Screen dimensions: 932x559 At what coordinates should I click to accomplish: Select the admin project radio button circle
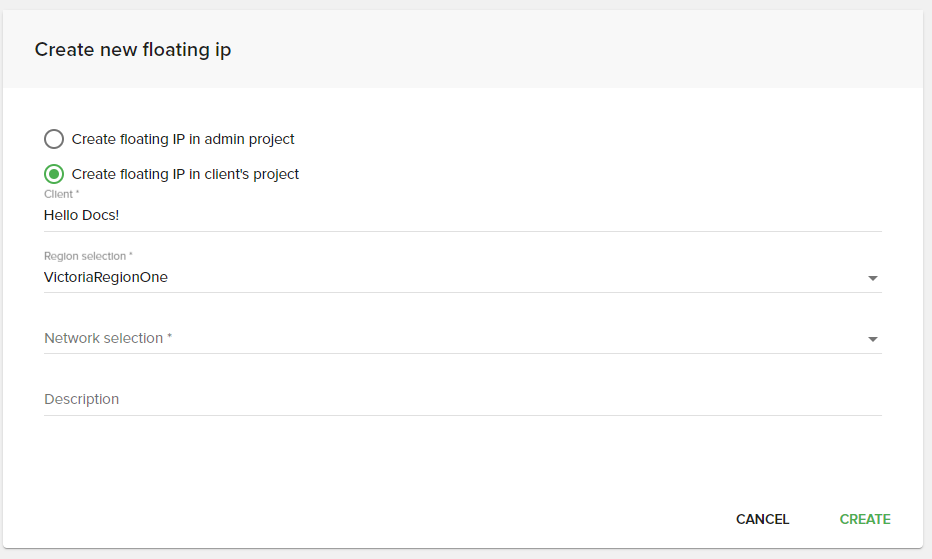pos(54,139)
